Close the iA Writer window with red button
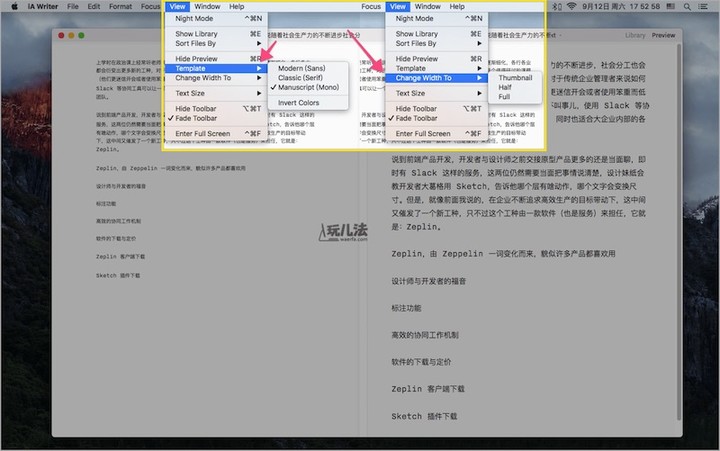The height and width of the screenshot is (451, 720). (x=62, y=36)
